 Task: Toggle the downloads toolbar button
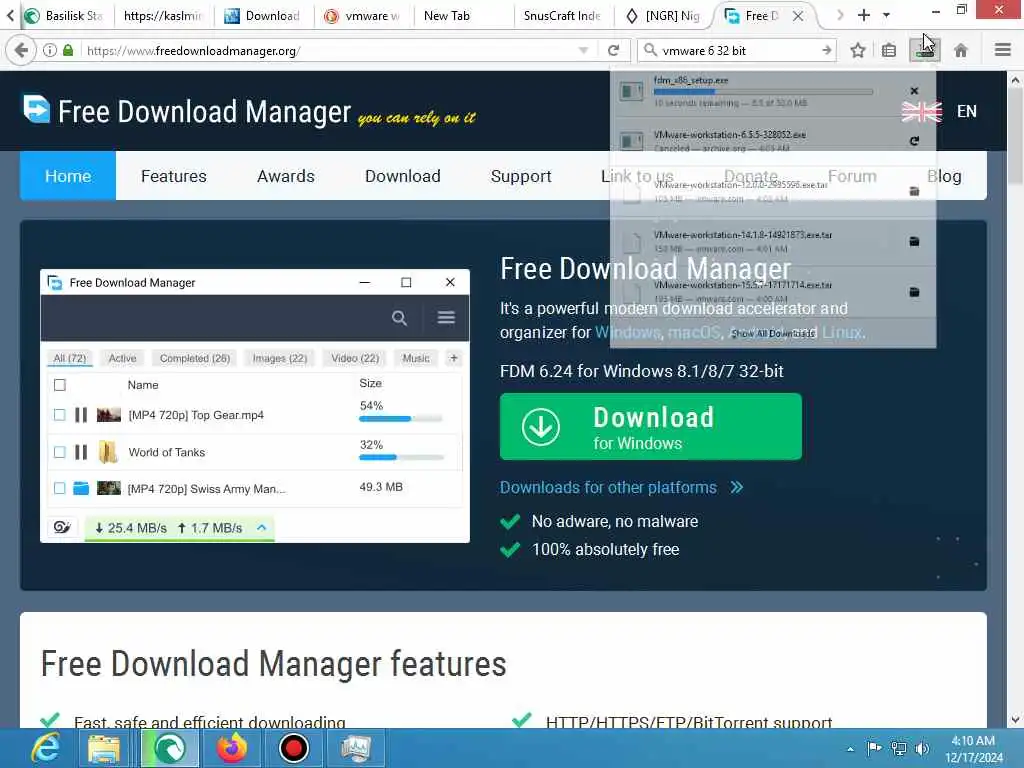925,50
